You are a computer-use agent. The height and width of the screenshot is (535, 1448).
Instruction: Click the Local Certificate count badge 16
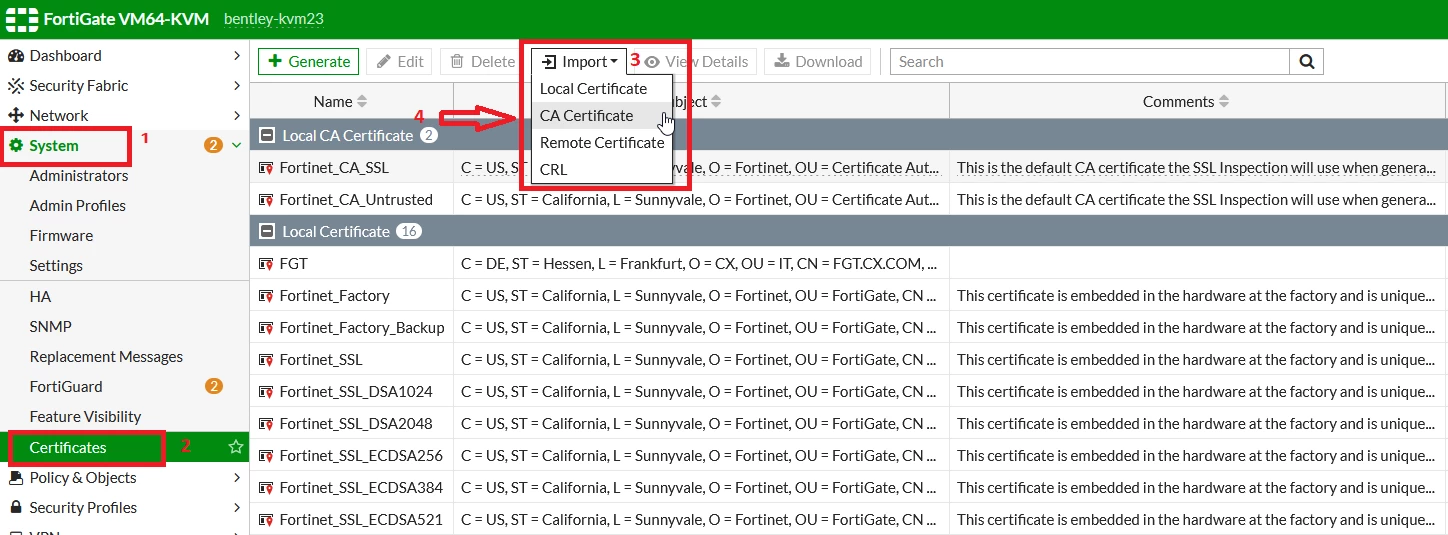(409, 231)
